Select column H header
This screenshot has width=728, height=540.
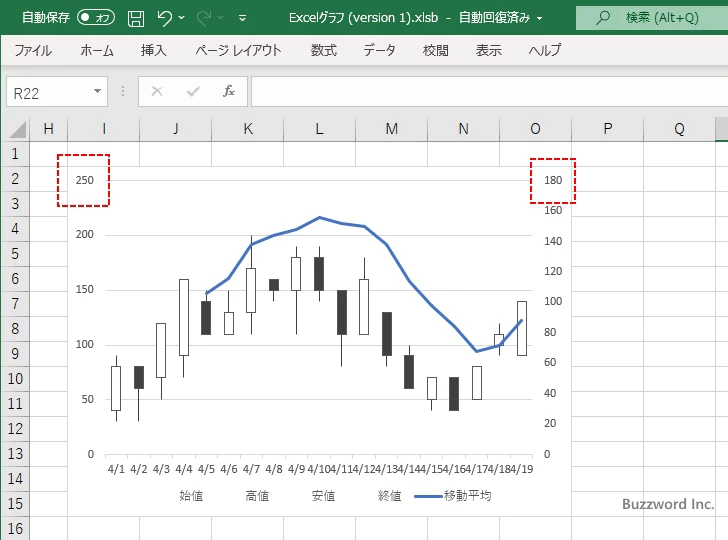[x=48, y=129]
